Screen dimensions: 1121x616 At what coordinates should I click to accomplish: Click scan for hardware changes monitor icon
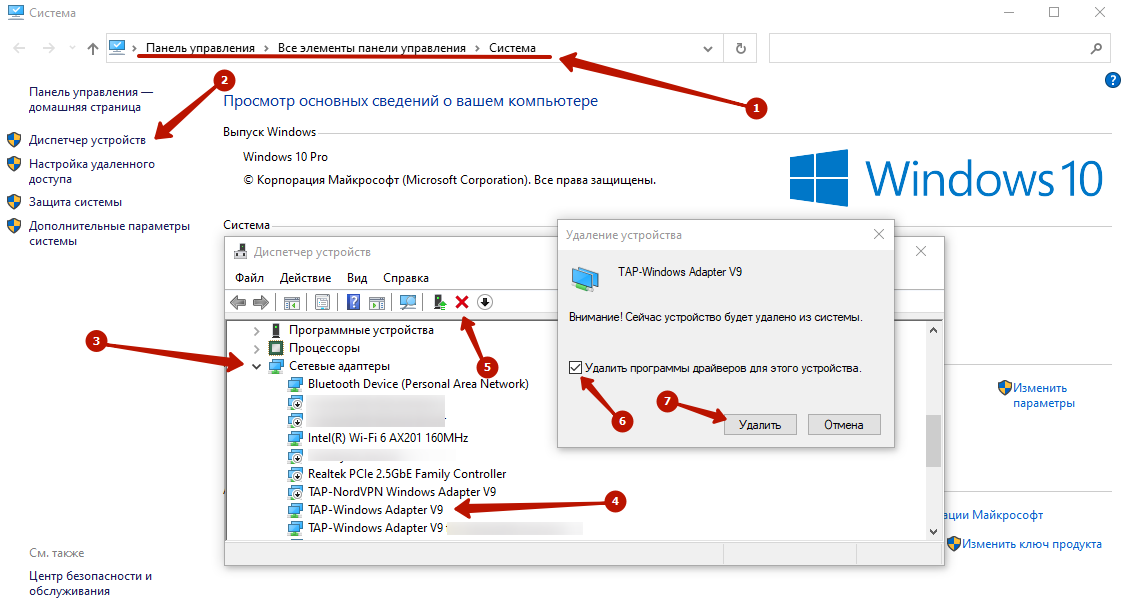[408, 302]
